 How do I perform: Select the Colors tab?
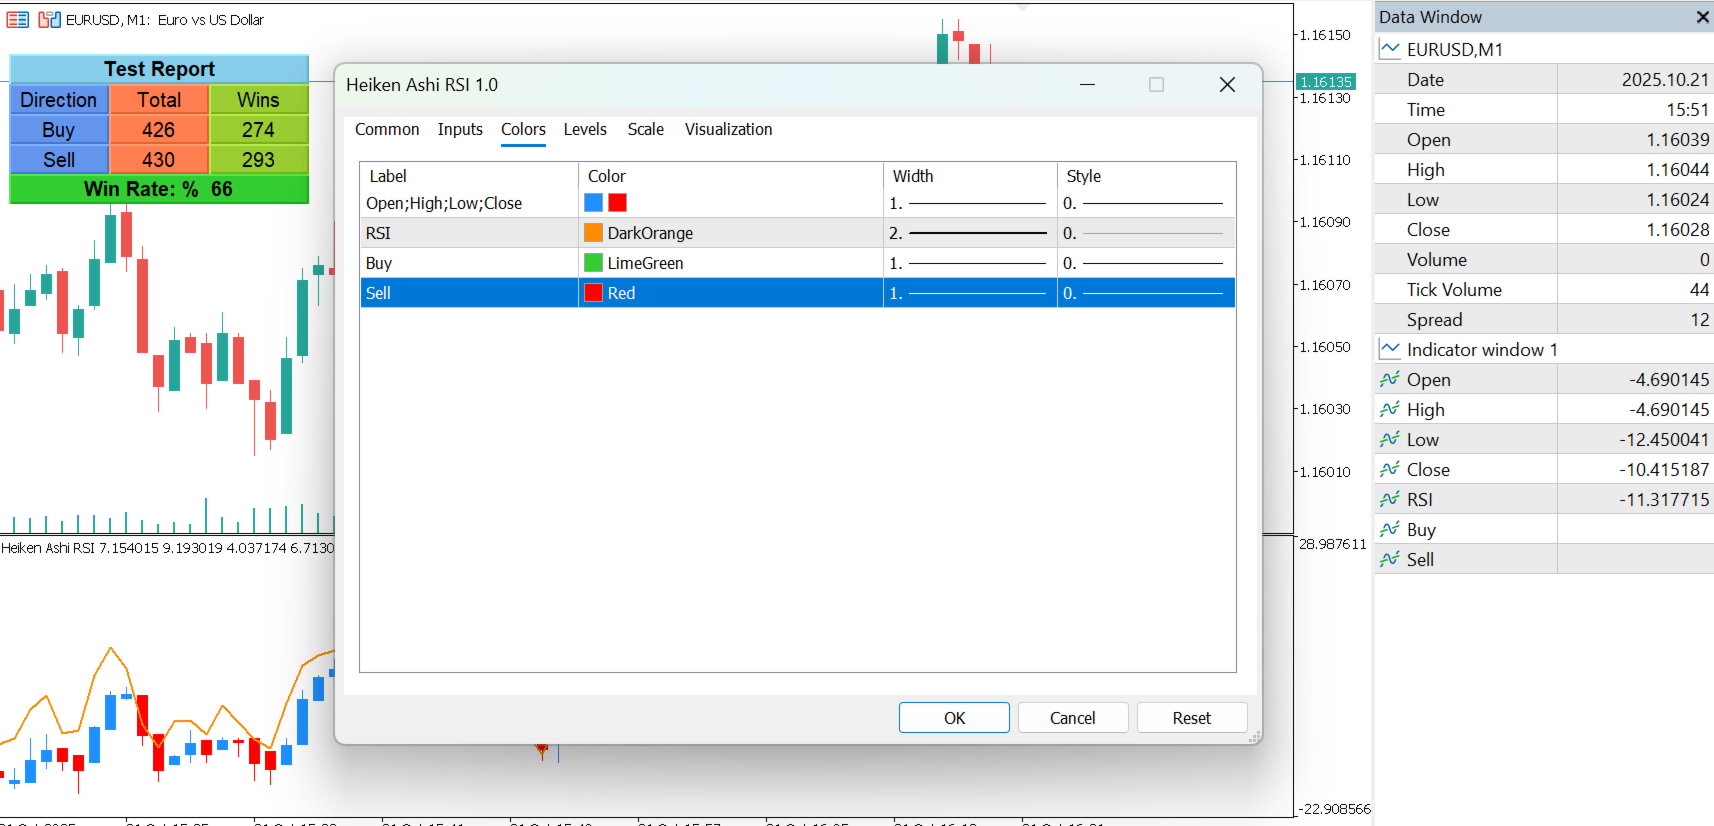point(523,129)
